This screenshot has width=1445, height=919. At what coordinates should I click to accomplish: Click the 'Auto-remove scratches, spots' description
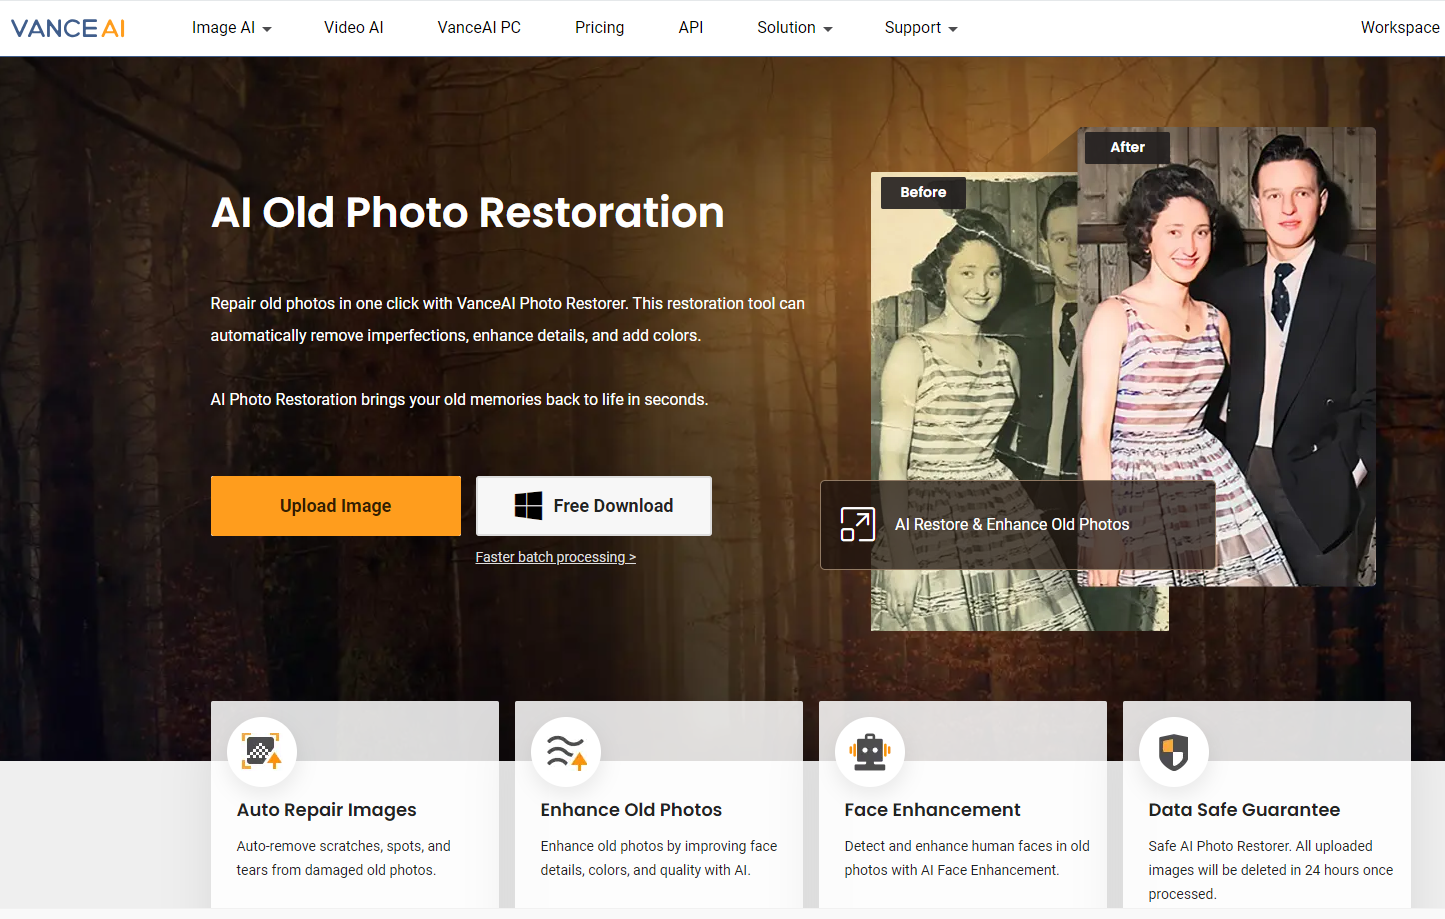(x=344, y=858)
